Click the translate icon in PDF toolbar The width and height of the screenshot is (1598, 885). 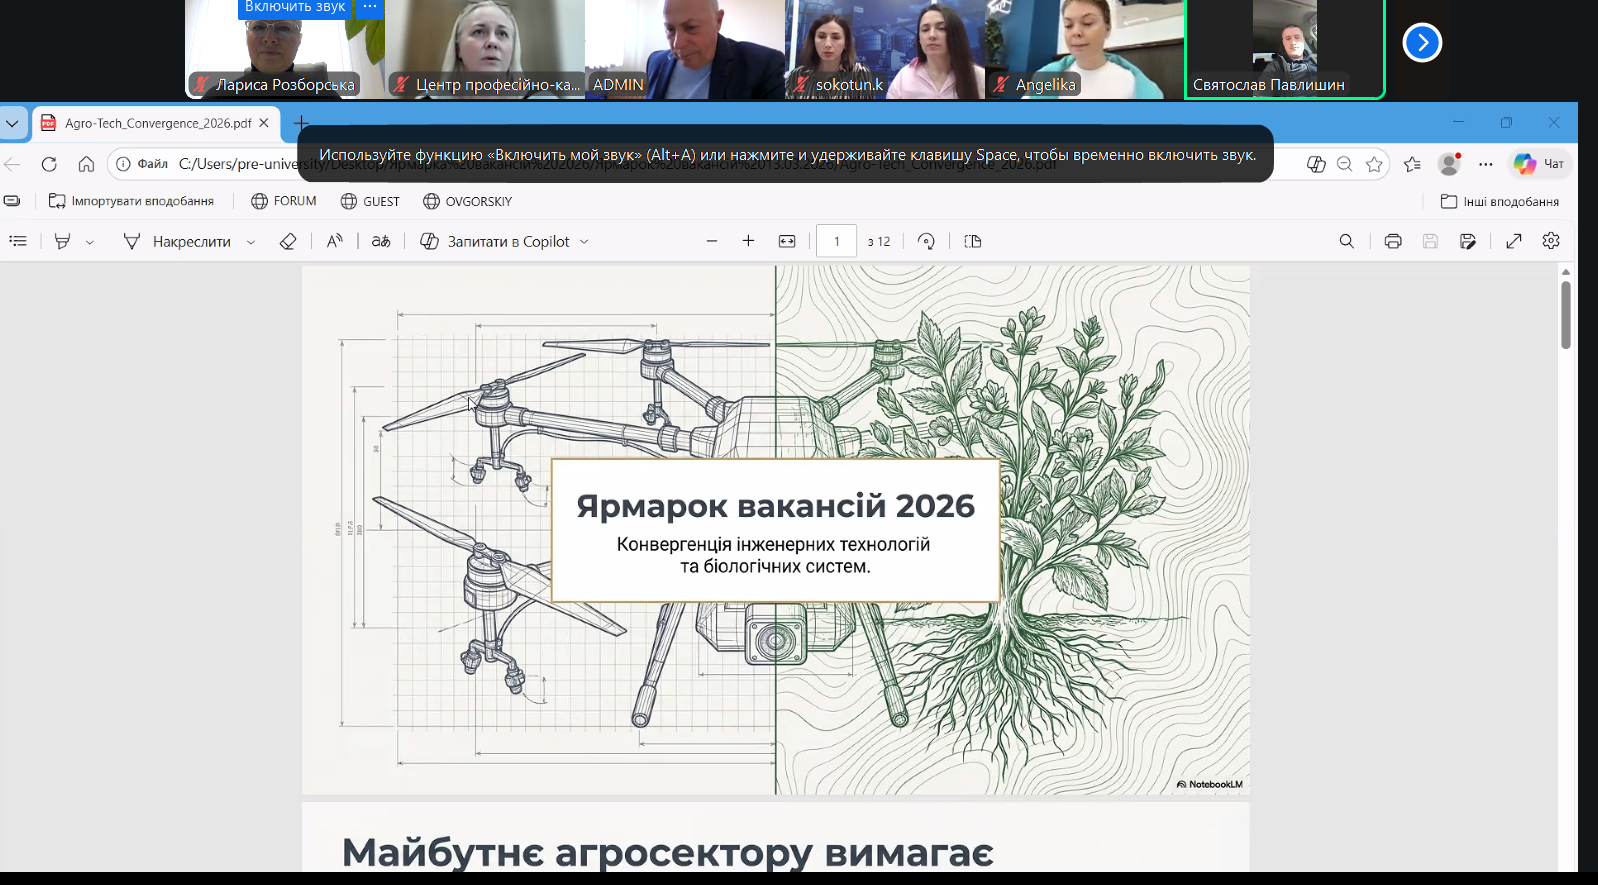tap(381, 241)
